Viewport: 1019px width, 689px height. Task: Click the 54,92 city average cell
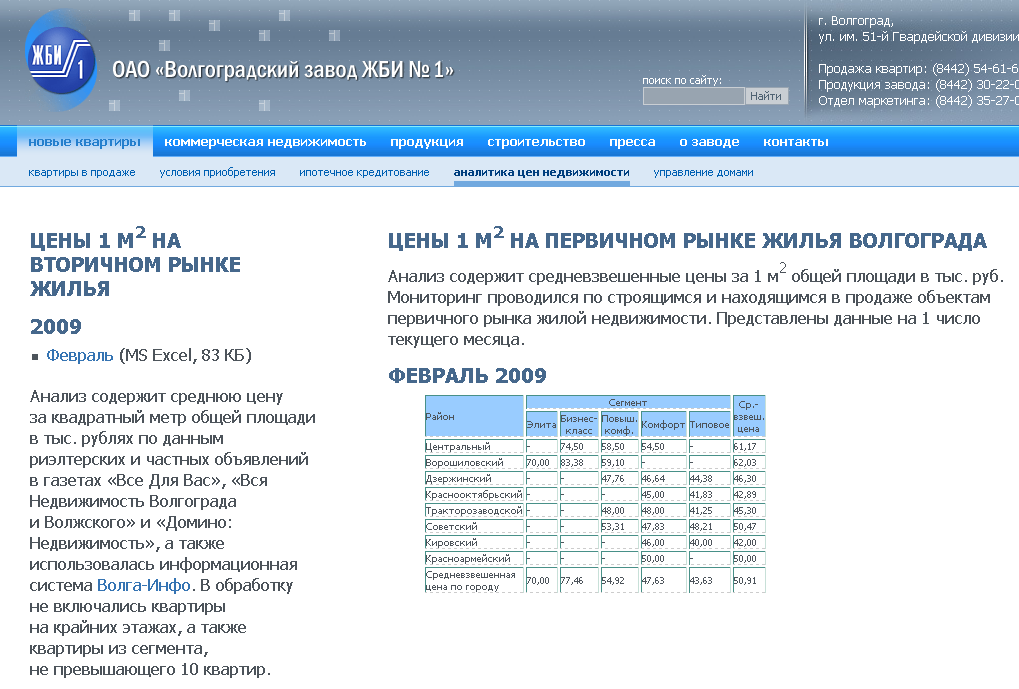(x=619, y=580)
